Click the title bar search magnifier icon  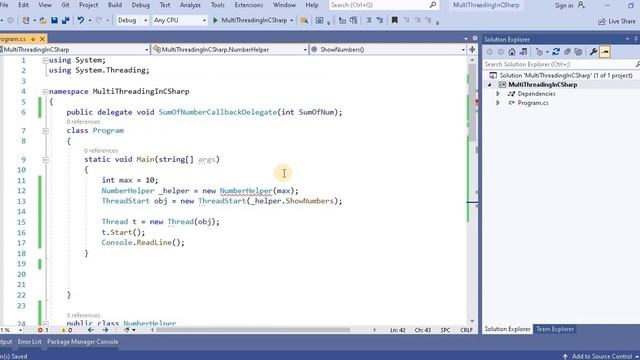pos(433,5)
